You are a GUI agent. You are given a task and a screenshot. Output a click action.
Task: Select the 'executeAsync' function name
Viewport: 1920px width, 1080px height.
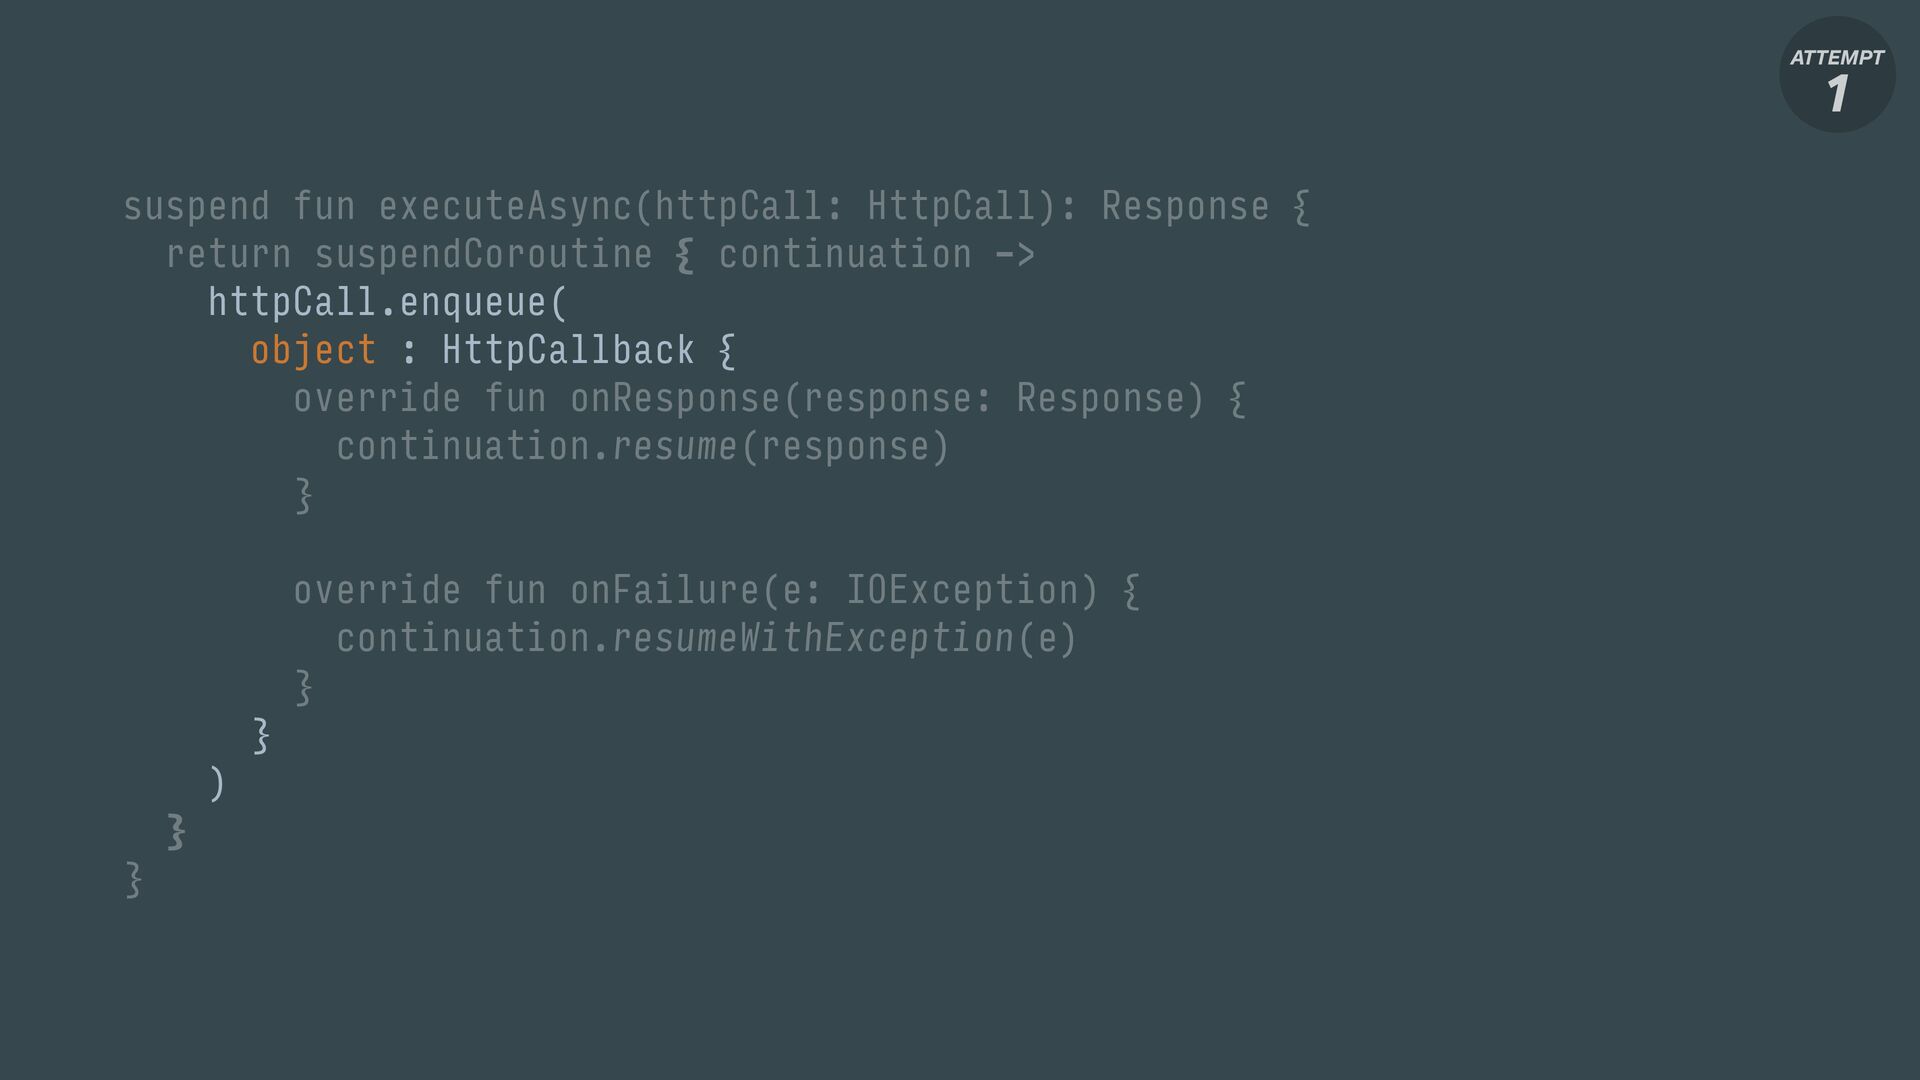(505, 207)
